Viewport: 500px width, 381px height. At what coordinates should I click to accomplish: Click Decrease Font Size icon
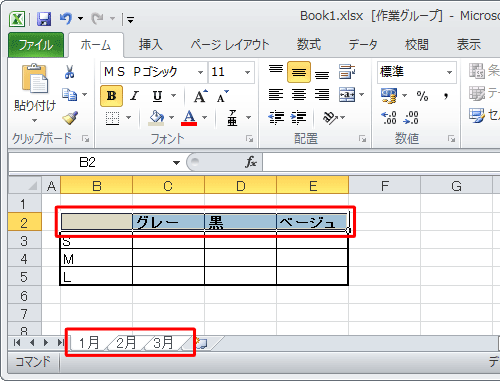222,96
